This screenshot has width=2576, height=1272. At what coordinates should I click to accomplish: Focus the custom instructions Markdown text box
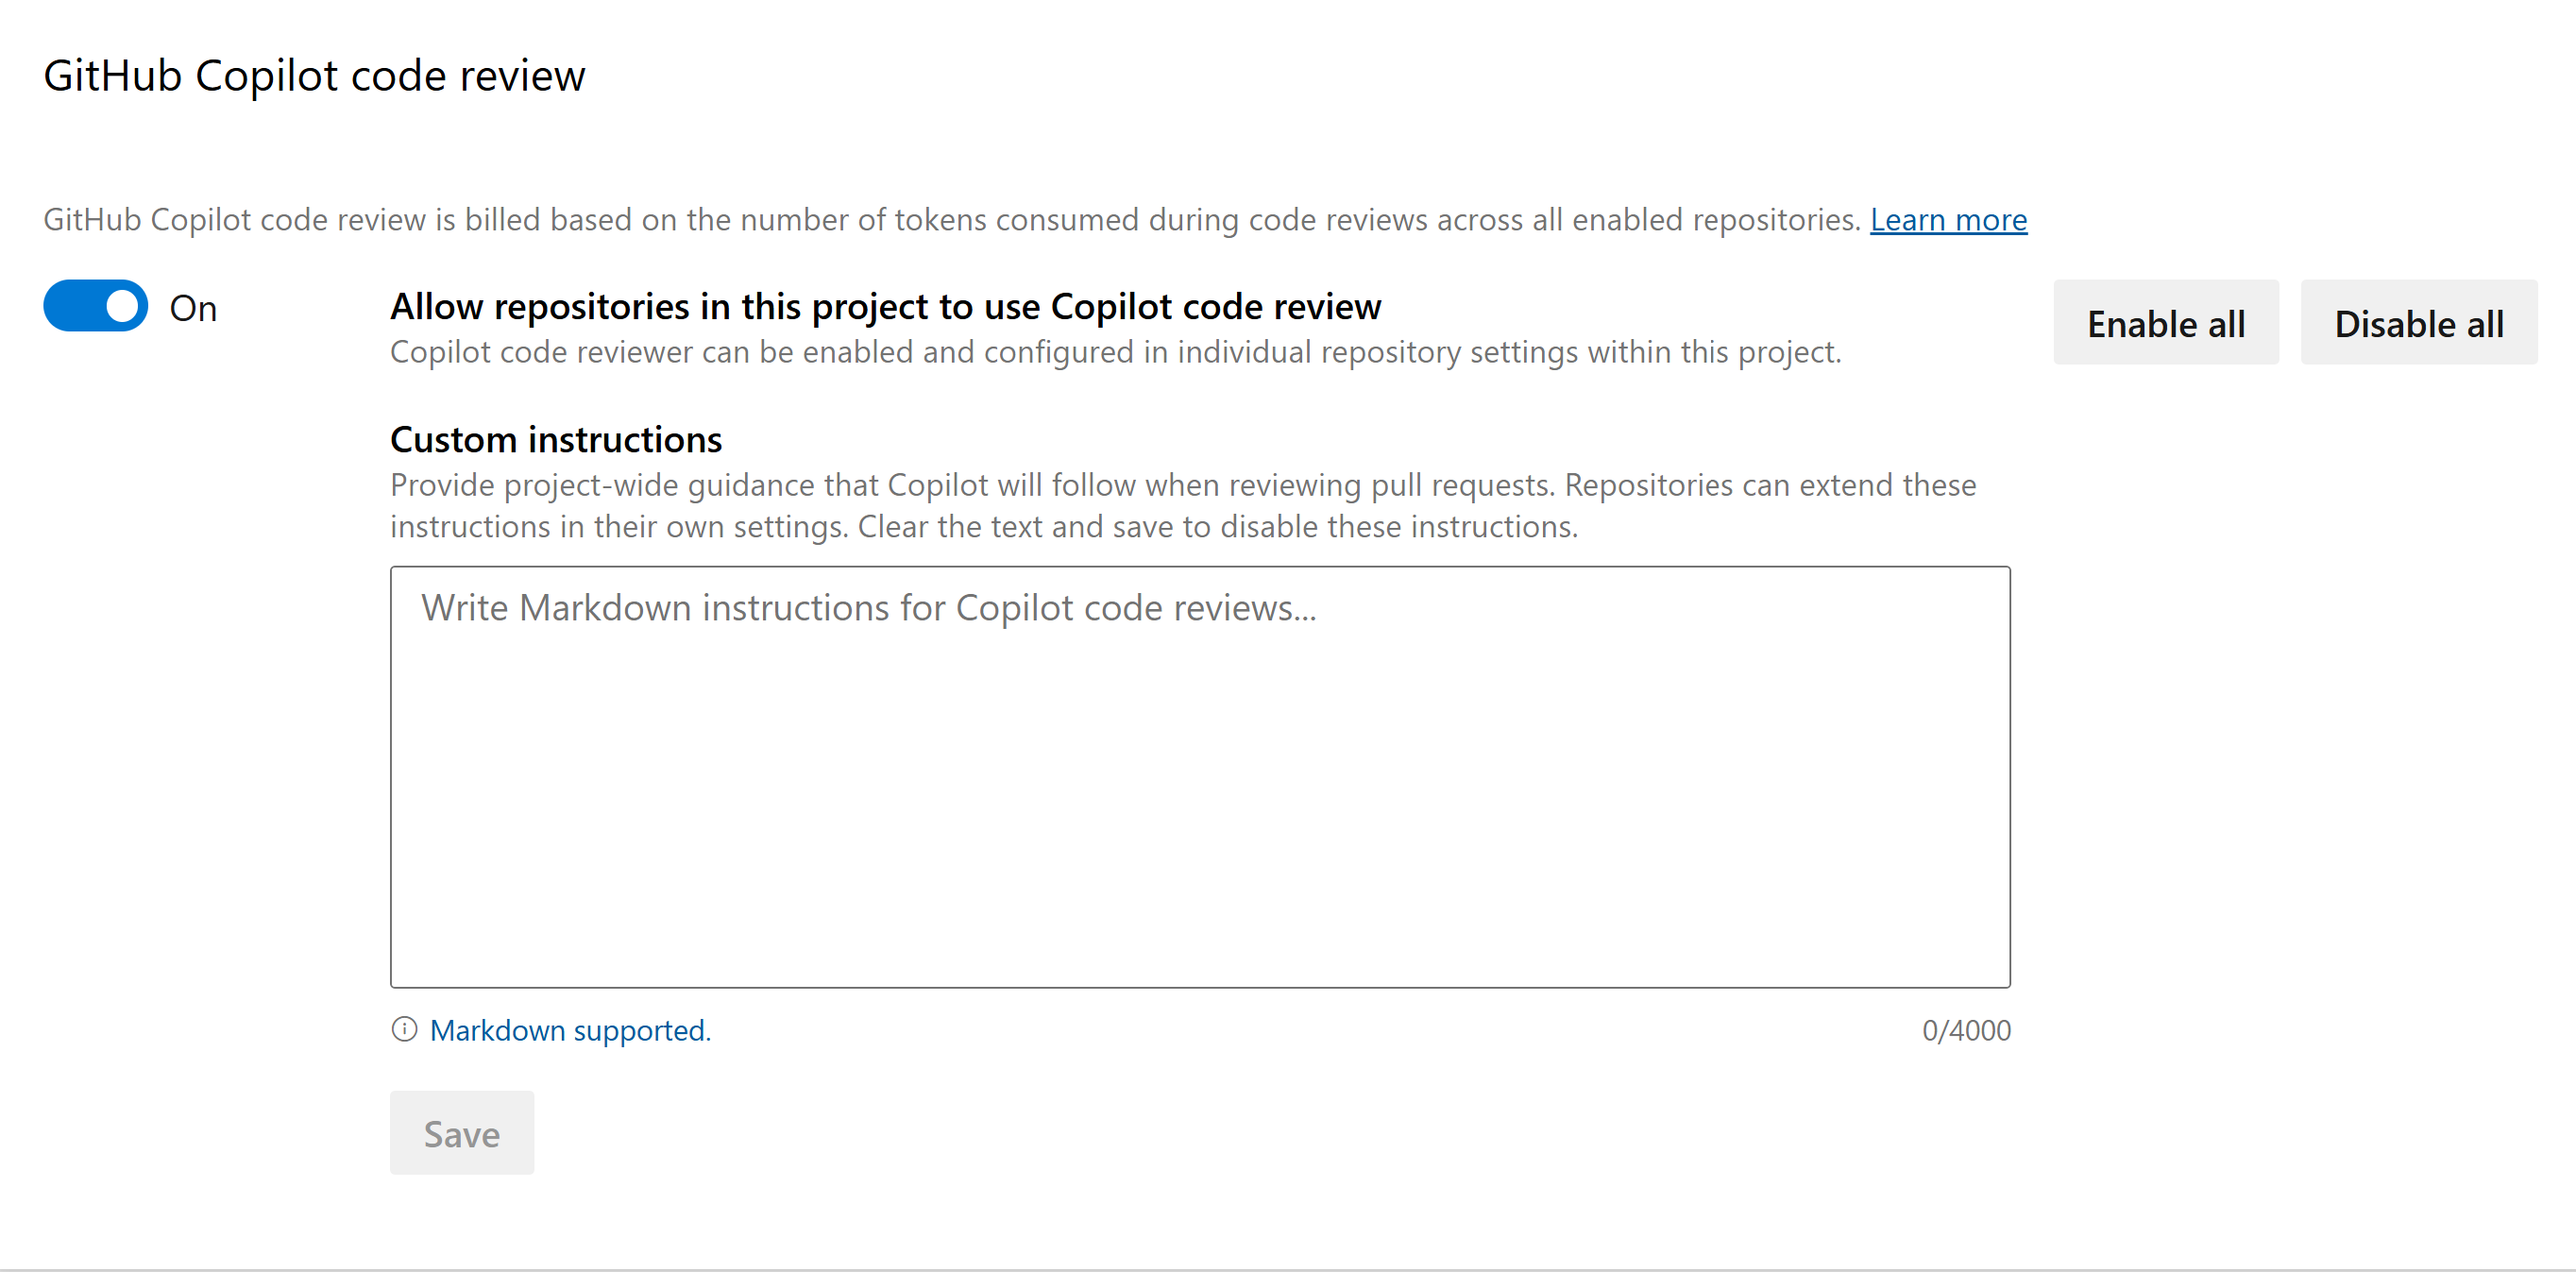click(1200, 777)
